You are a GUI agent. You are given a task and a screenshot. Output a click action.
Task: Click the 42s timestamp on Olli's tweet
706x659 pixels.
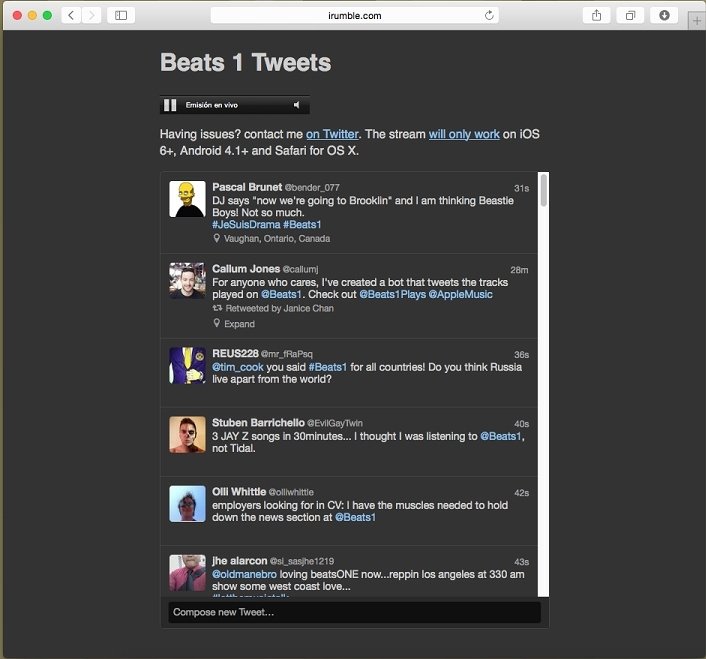[521, 493]
